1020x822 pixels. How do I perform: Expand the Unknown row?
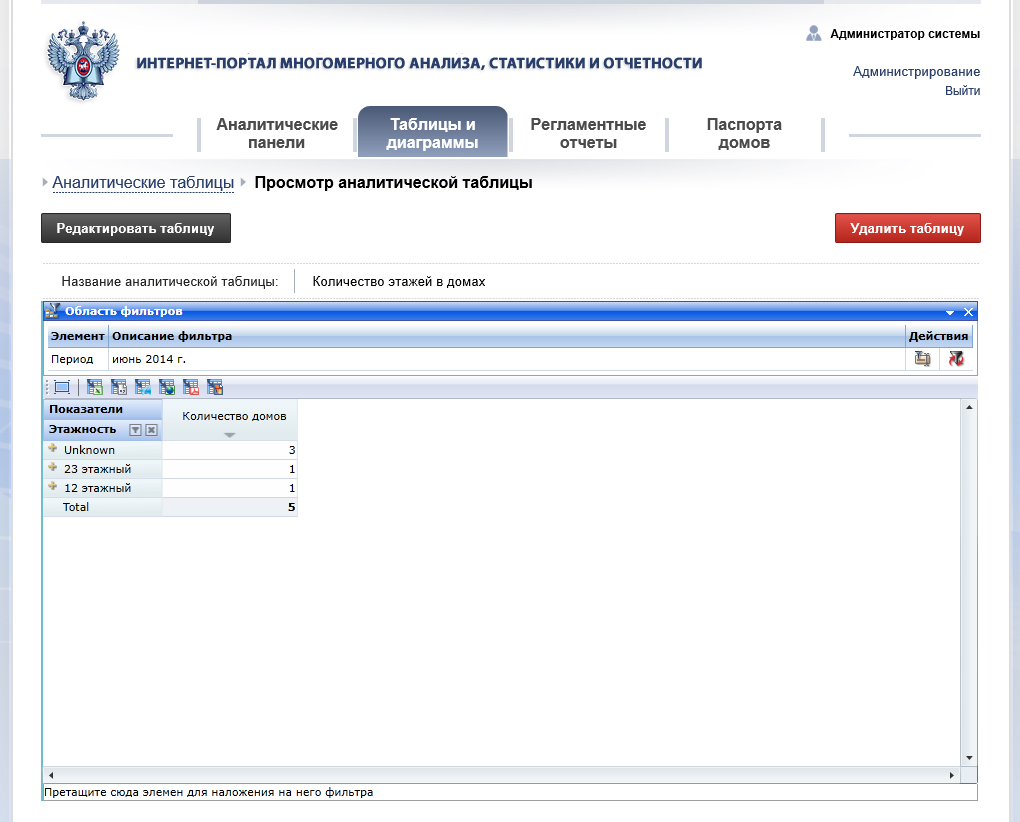(52, 449)
